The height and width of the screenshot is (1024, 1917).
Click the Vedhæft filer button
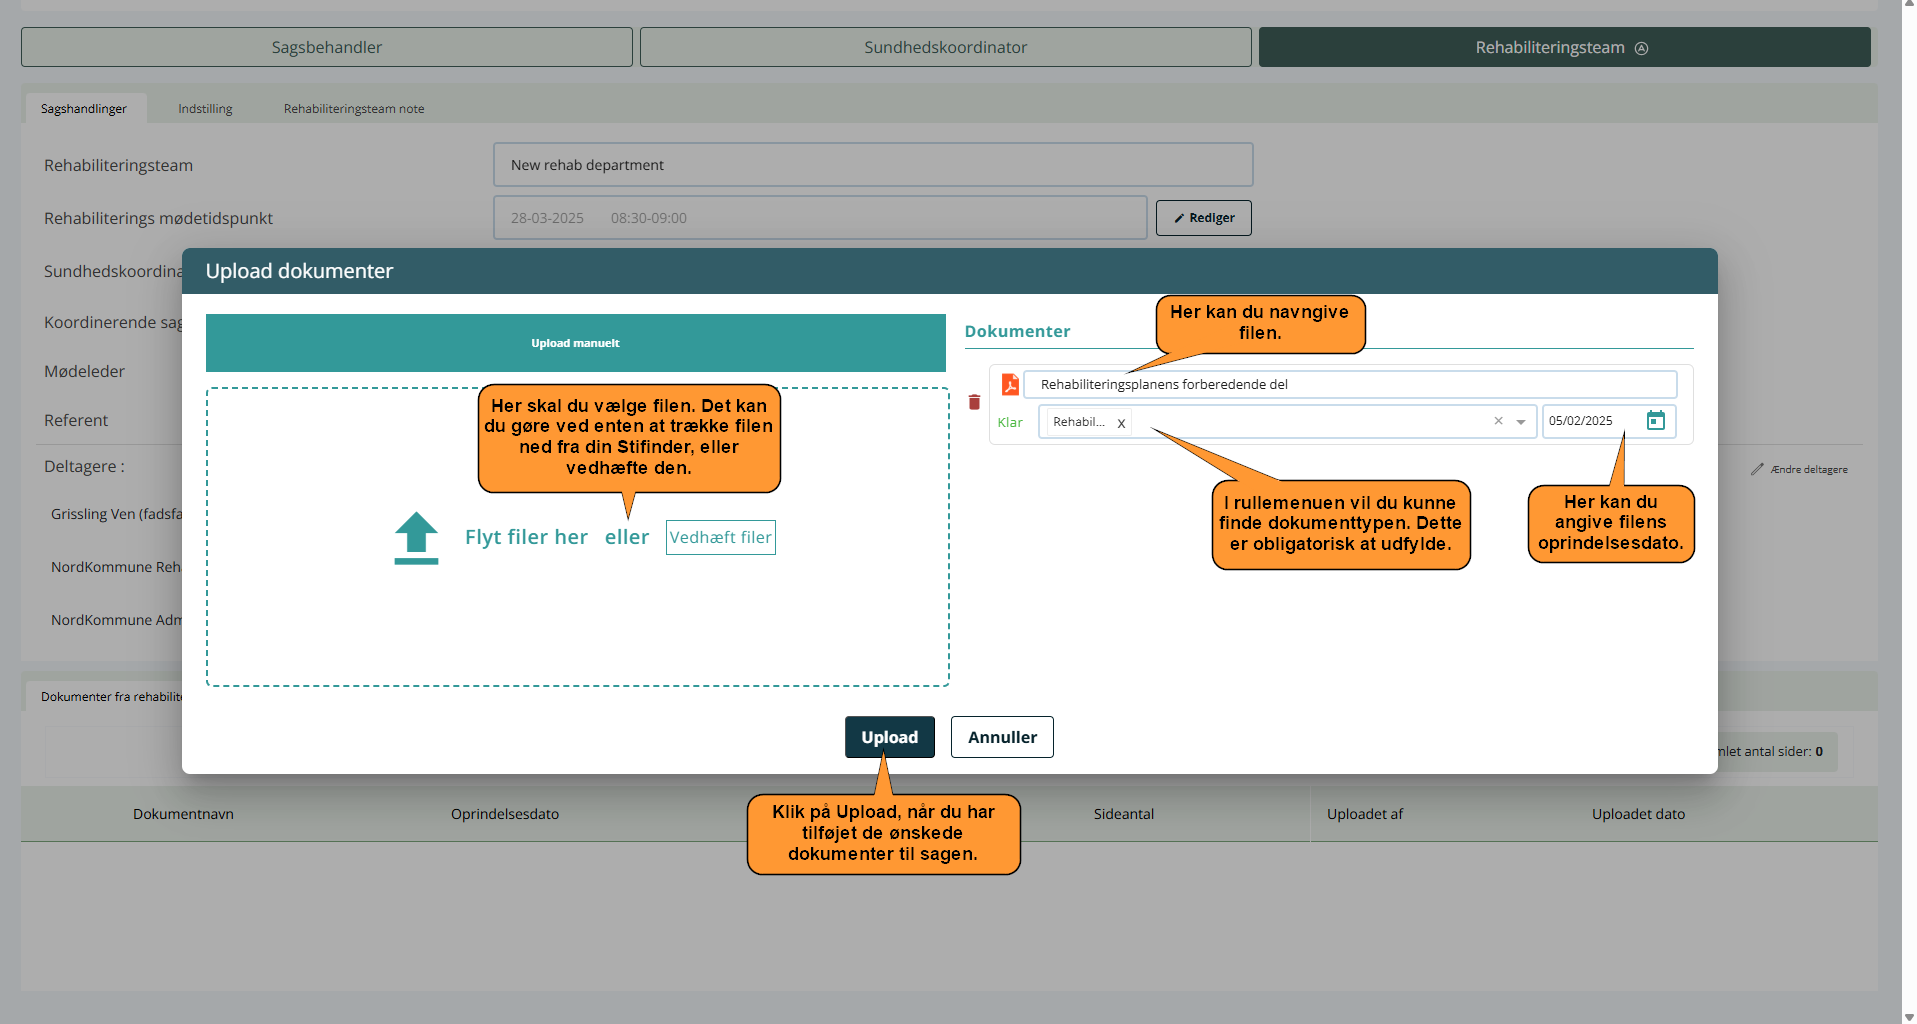pyautogui.click(x=720, y=537)
